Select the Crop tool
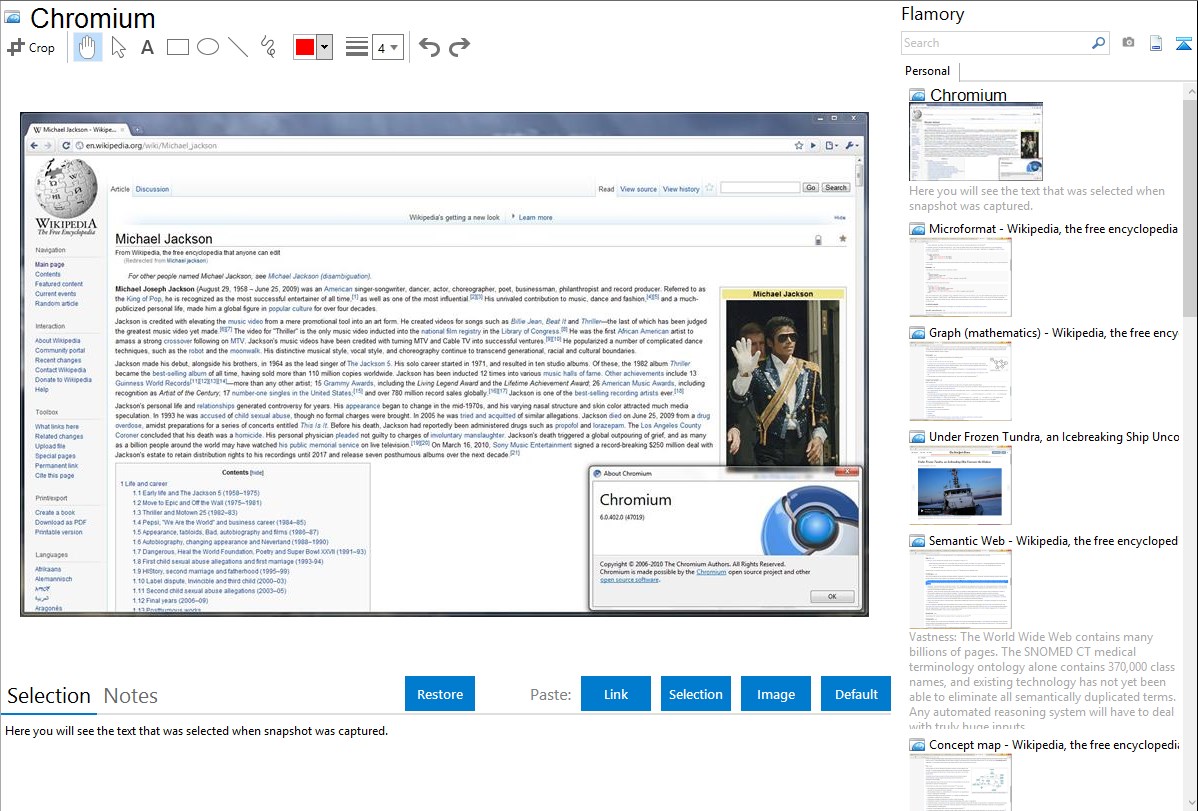Viewport: 1198px width, 811px height. pos(31,47)
